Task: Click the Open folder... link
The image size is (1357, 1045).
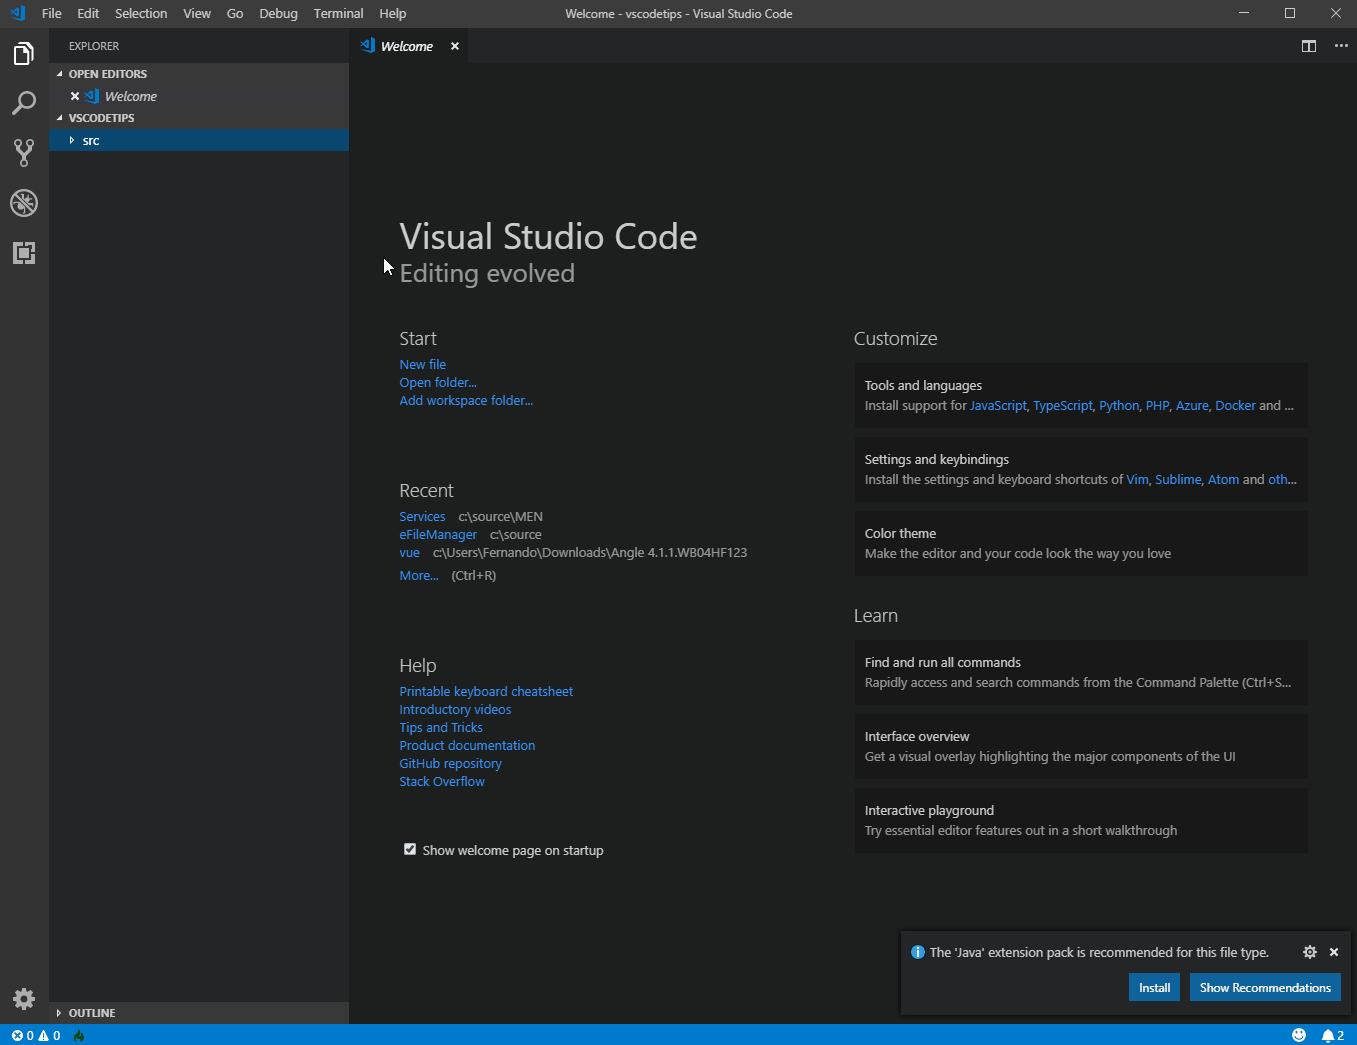Action: (x=438, y=383)
